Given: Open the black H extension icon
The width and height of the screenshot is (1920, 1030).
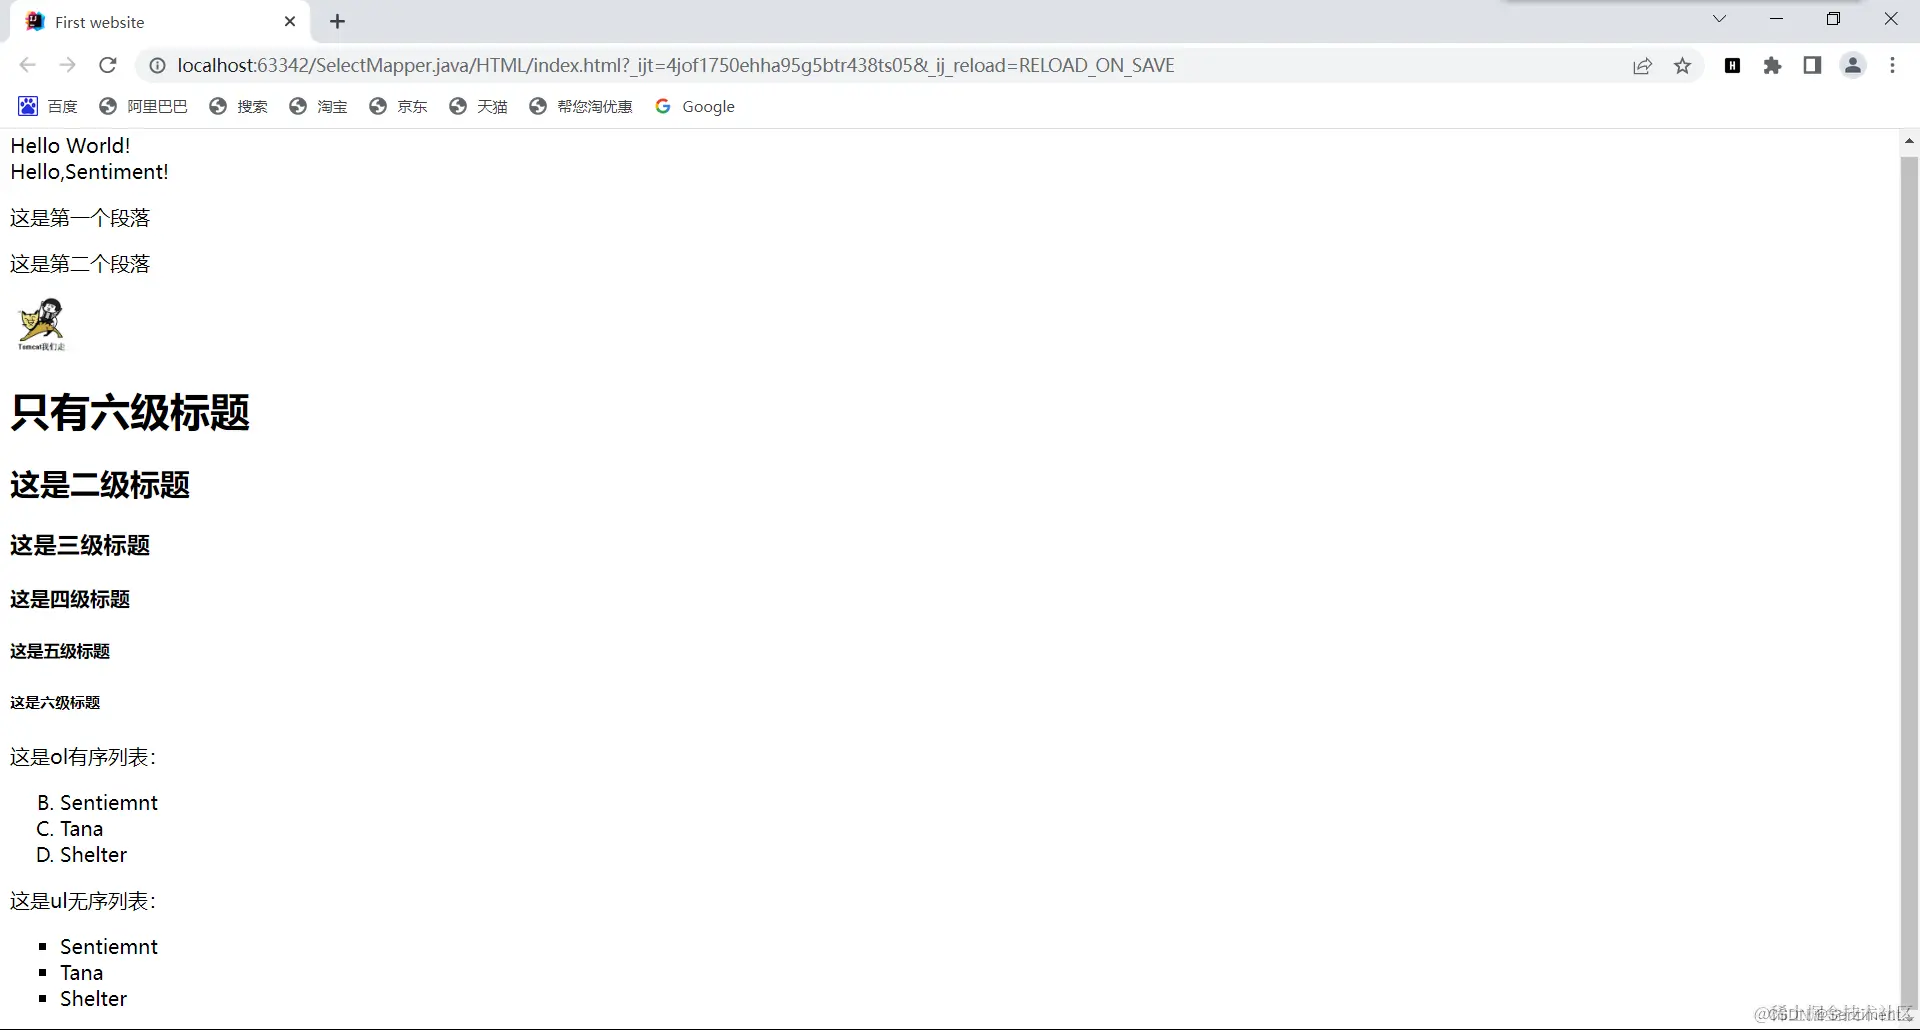Looking at the screenshot, I should 1733,66.
